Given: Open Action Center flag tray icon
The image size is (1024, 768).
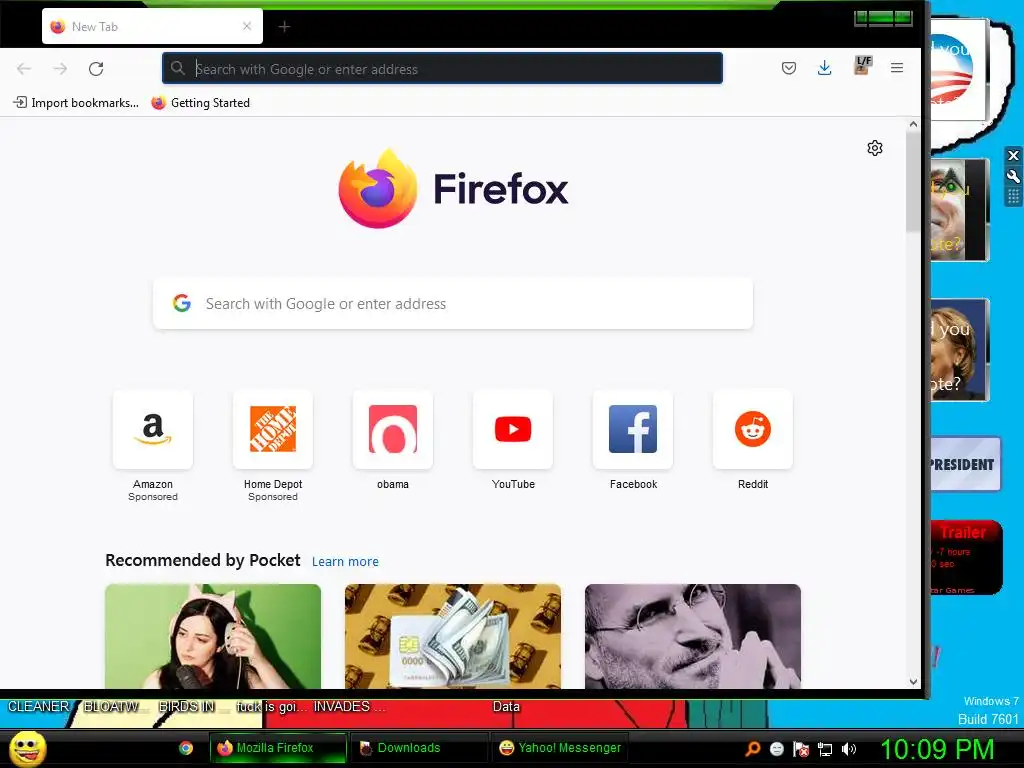Looking at the screenshot, I should [801, 749].
